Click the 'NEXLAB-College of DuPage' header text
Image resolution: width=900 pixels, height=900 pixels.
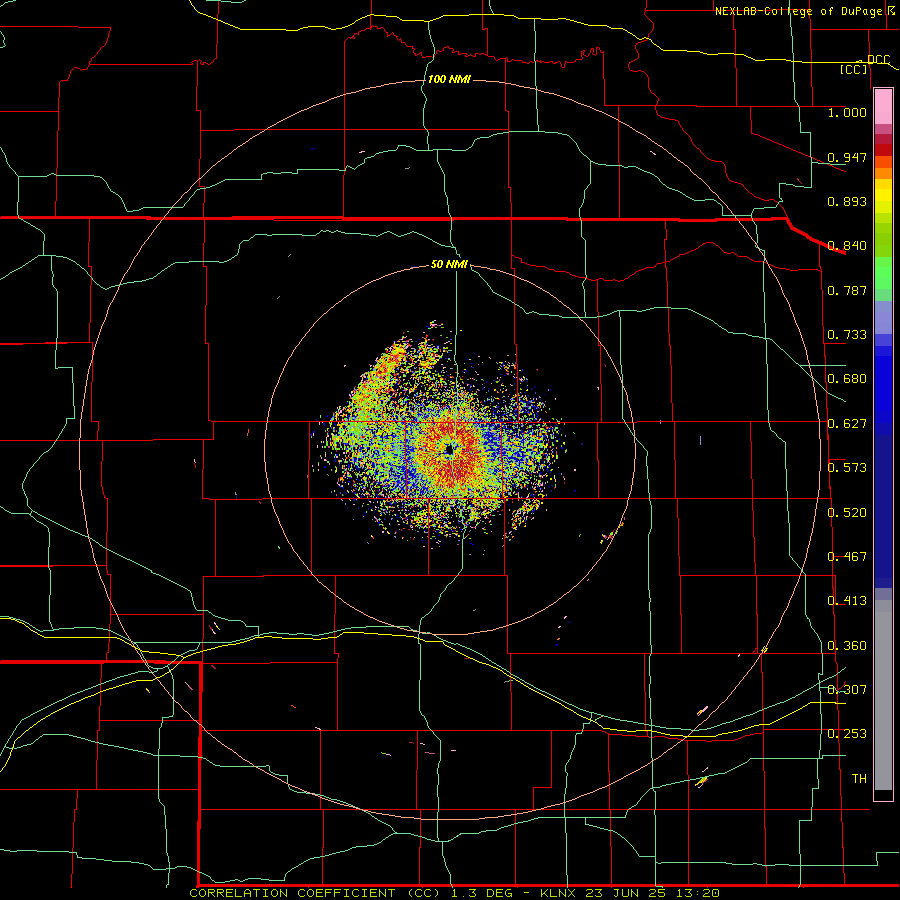[x=798, y=11]
